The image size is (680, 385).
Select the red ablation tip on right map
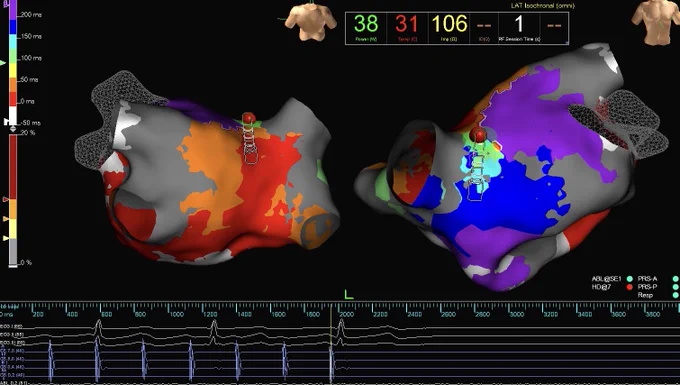tap(478, 135)
